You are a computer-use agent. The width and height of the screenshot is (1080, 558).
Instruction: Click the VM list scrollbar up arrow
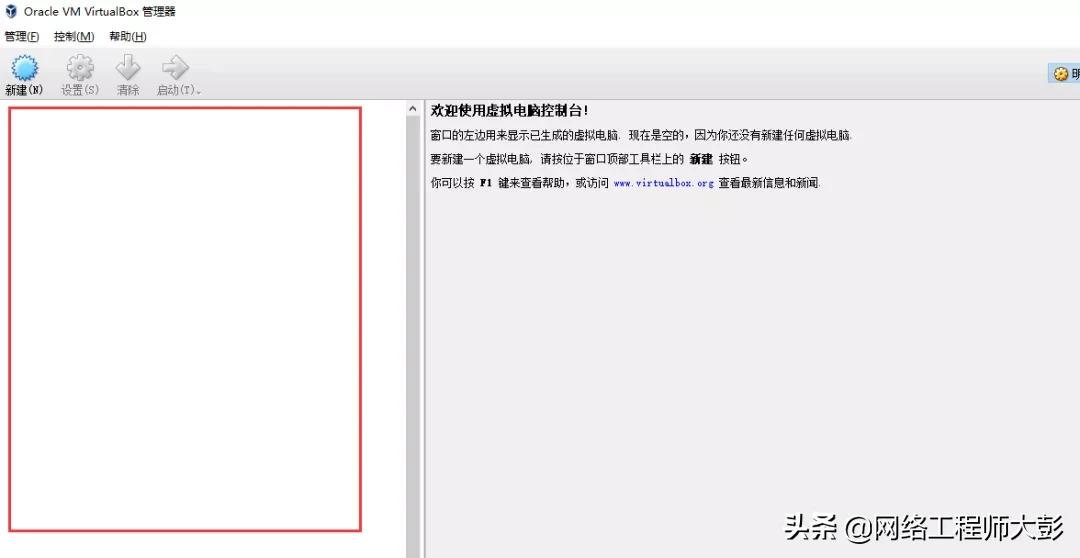(x=413, y=109)
